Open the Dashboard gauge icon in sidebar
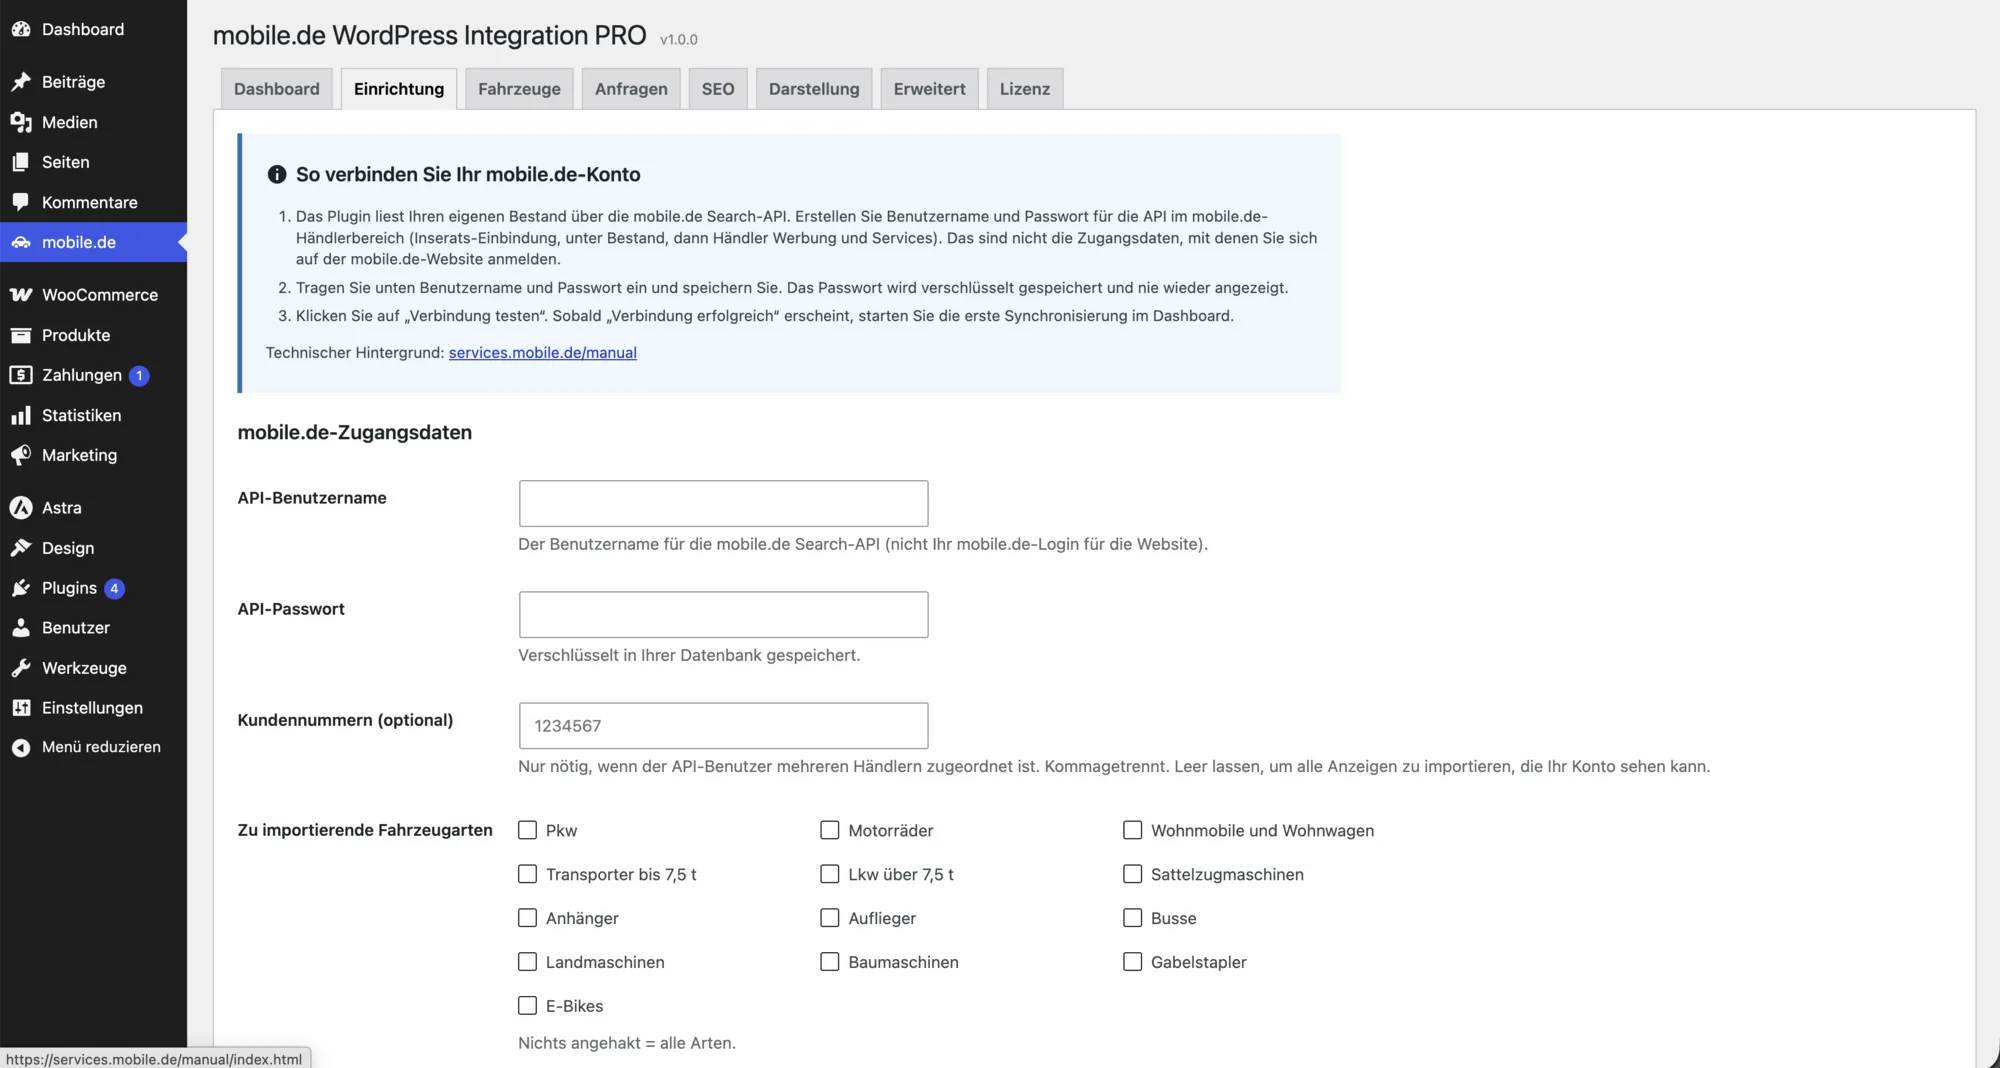The image size is (2000, 1068). pyautogui.click(x=21, y=29)
